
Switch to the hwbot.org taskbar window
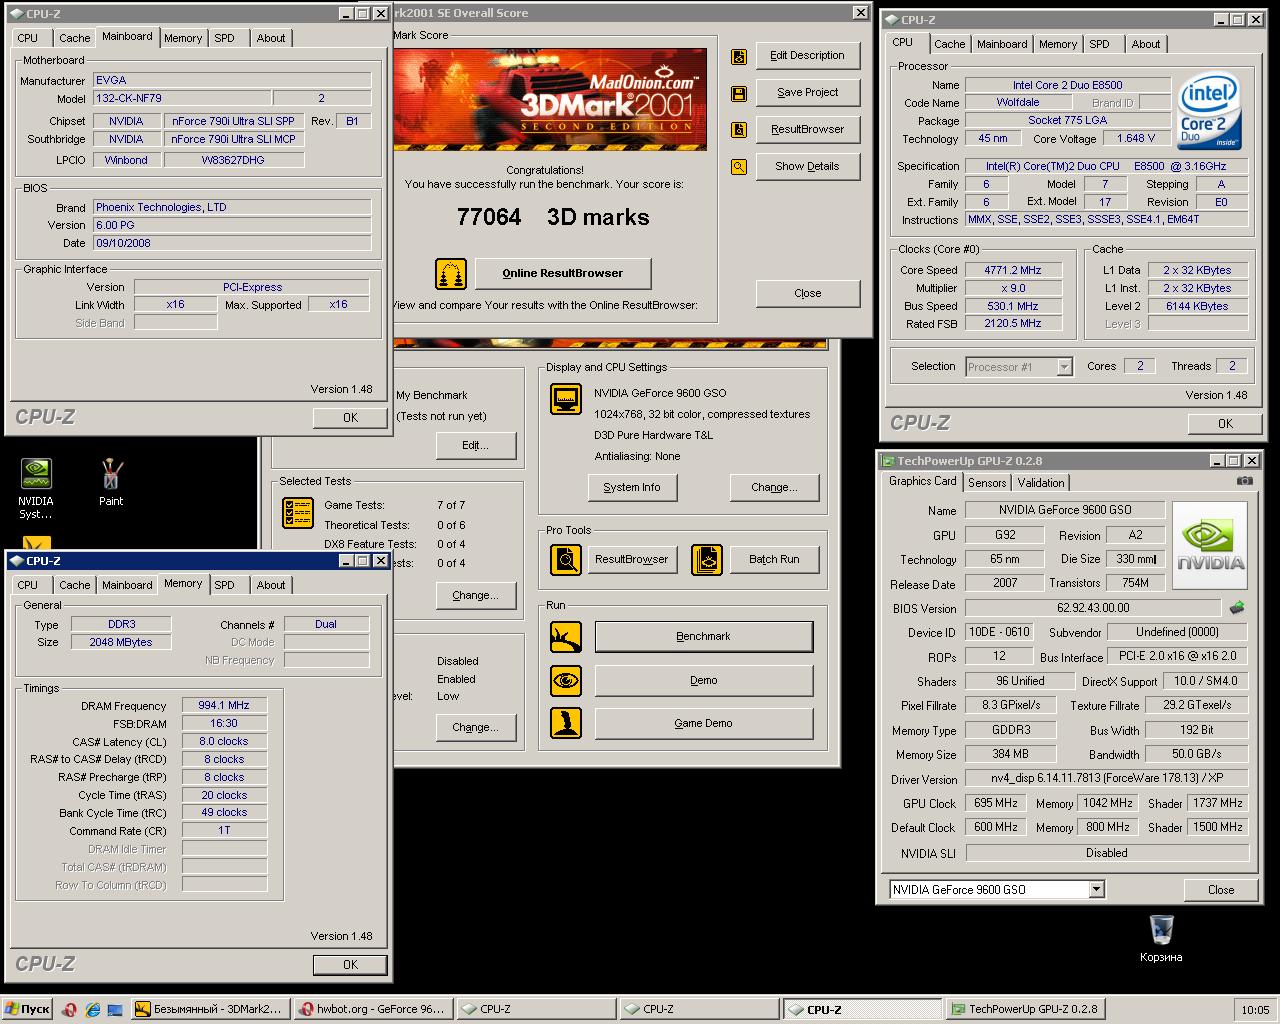coord(372,1009)
